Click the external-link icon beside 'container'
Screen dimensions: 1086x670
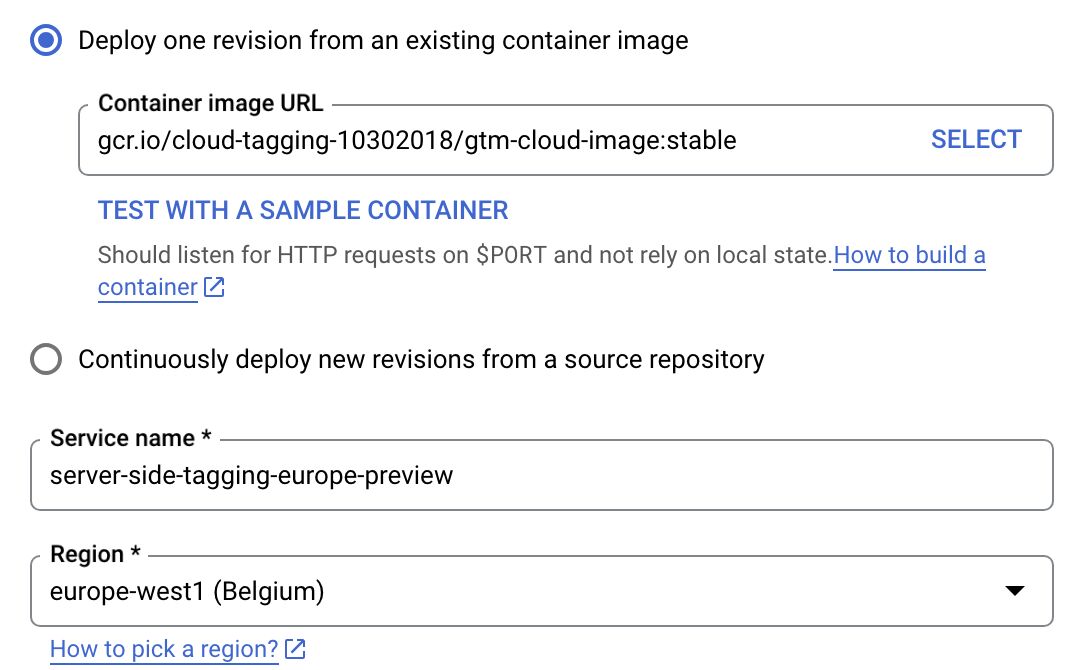coord(214,287)
